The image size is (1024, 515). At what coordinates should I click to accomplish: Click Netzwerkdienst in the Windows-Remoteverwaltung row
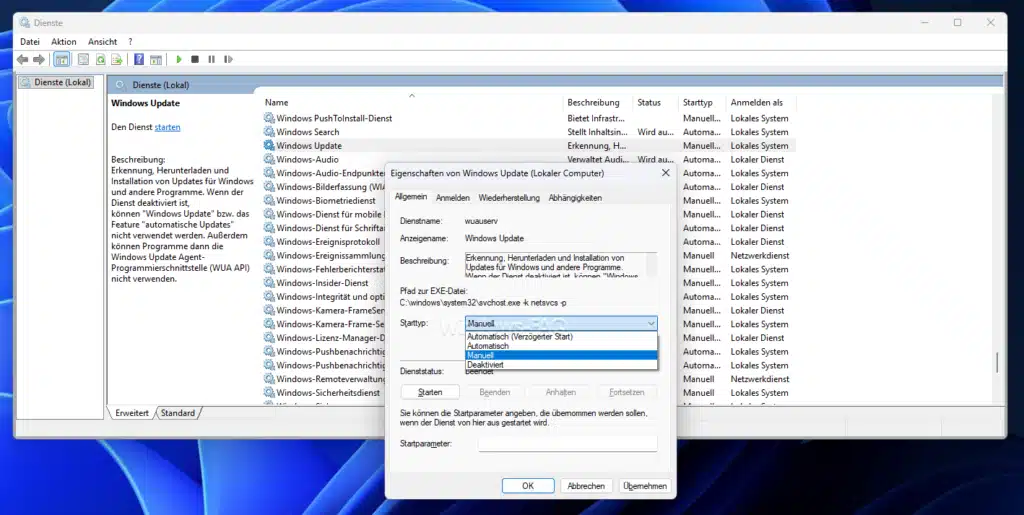click(760, 379)
